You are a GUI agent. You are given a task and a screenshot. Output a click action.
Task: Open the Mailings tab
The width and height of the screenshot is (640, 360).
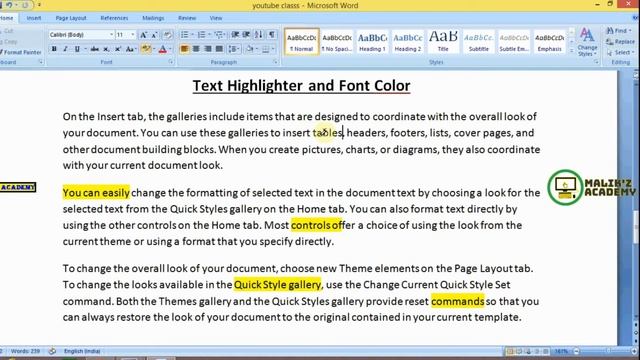pos(153,18)
